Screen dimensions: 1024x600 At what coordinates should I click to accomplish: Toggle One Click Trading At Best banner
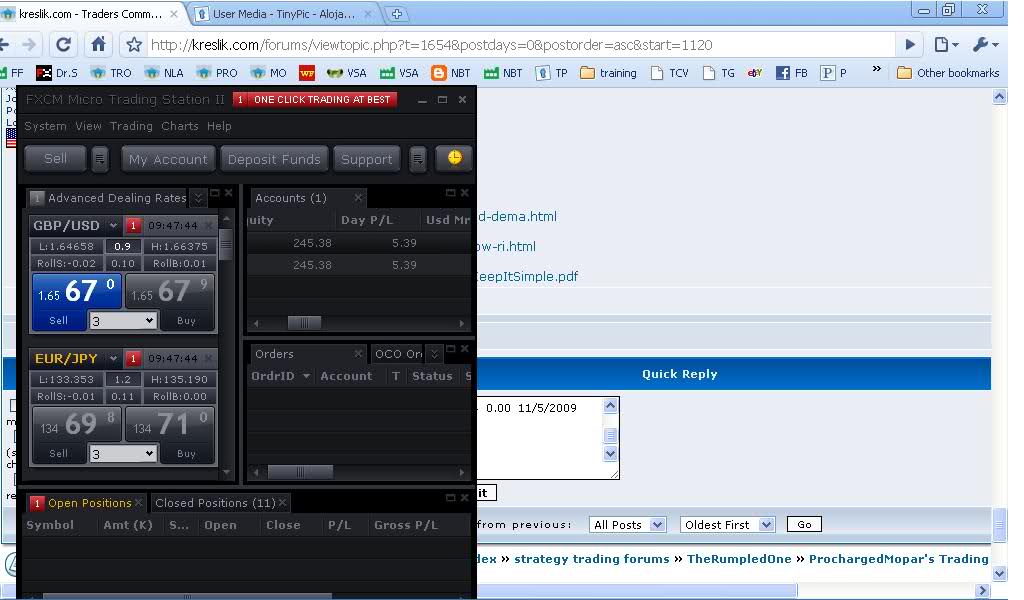(315, 99)
